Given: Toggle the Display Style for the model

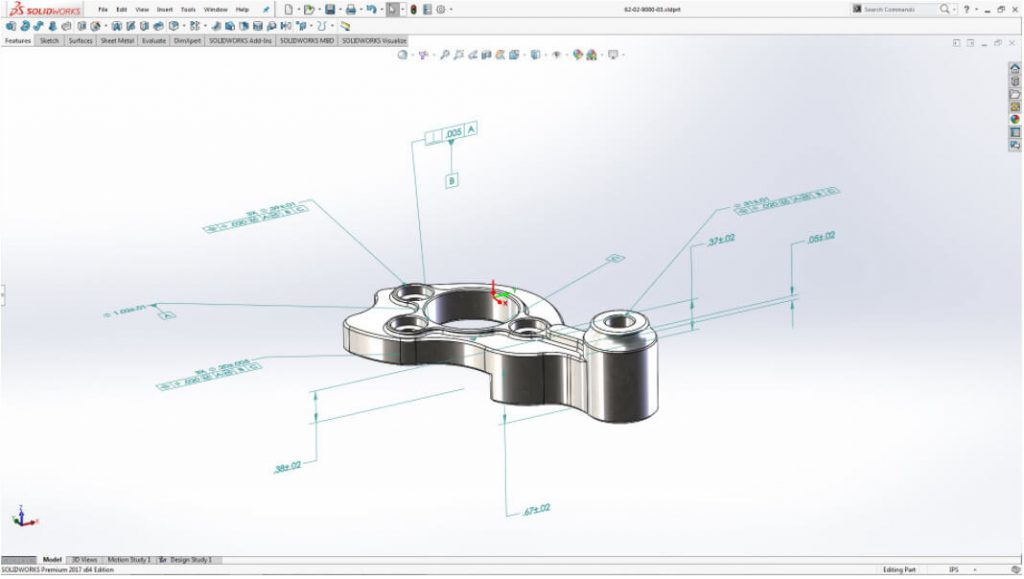Looking at the screenshot, I should pos(535,55).
